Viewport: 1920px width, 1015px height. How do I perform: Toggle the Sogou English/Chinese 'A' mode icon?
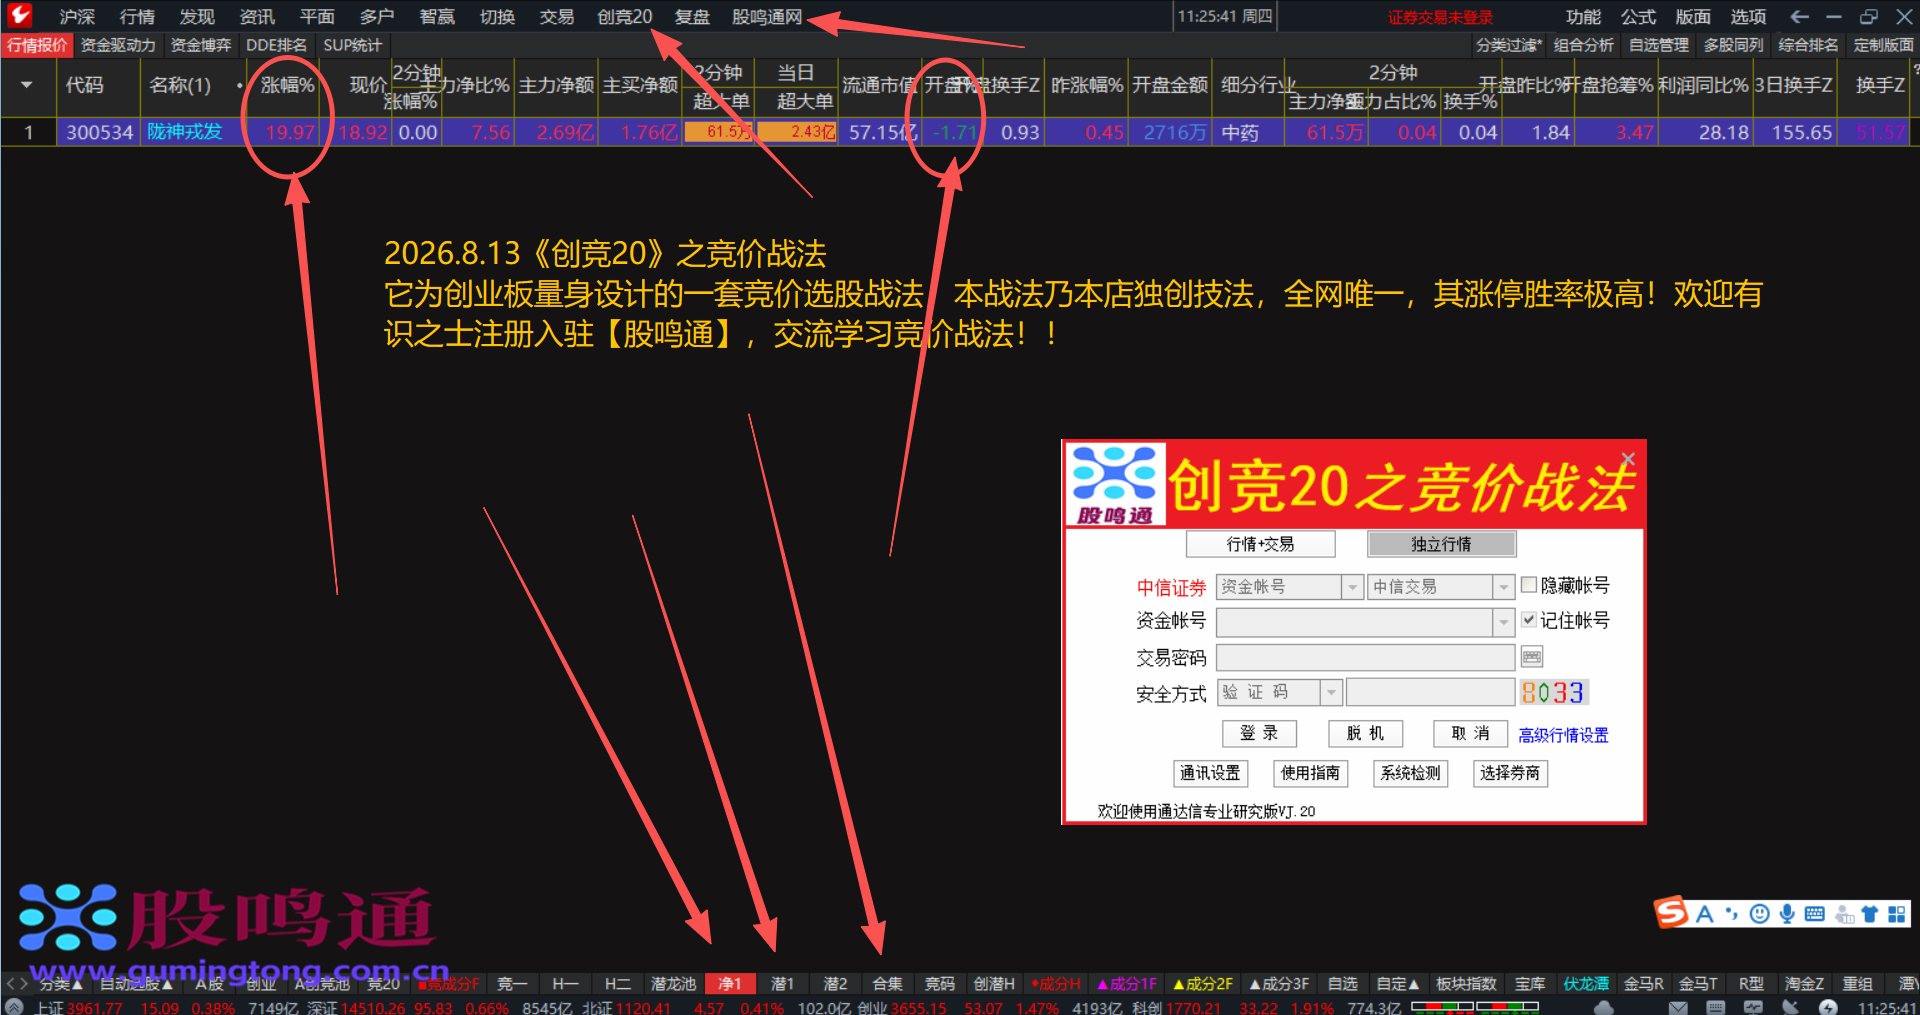pyautogui.click(x=1704, y=913)
